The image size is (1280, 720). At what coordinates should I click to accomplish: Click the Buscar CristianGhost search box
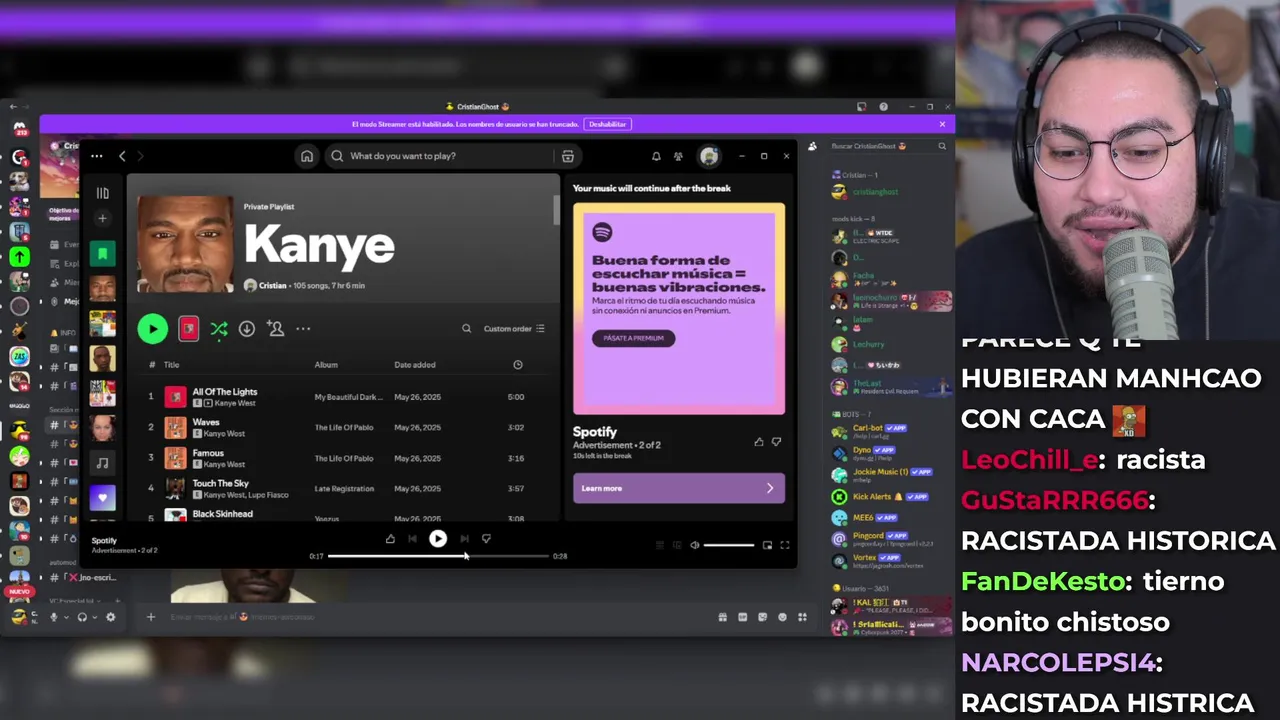pos(888,146)
